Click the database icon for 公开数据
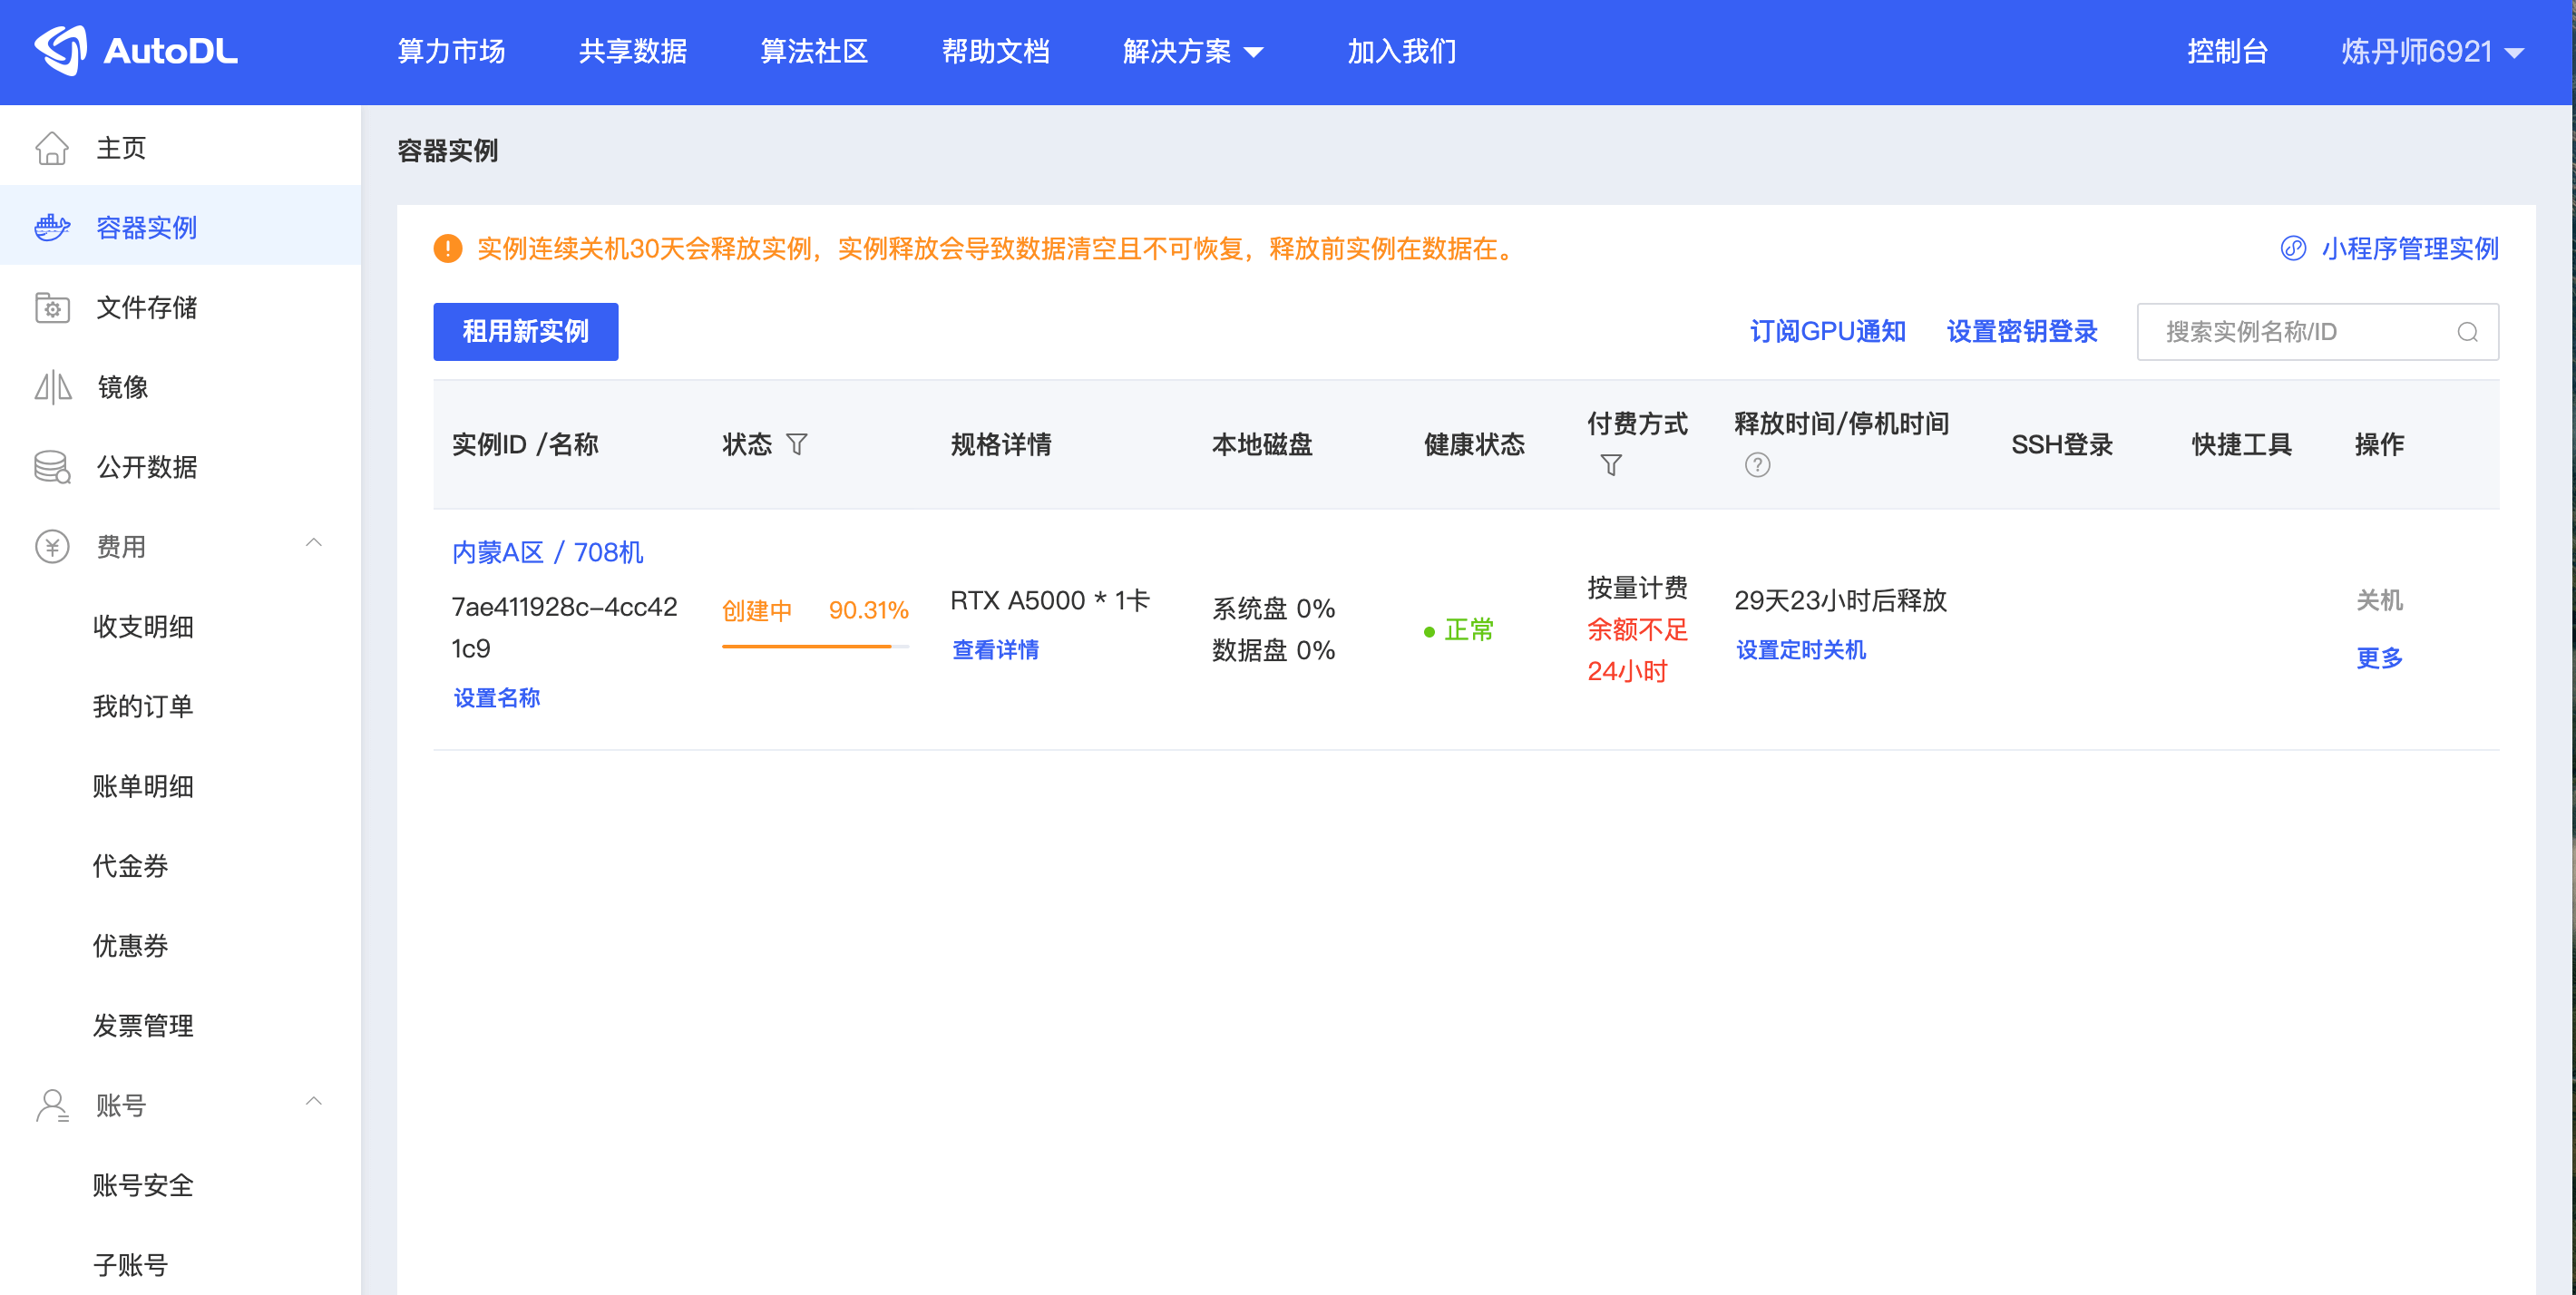Viewport: 2576px width, 1295px height. [x=52, y=467]
